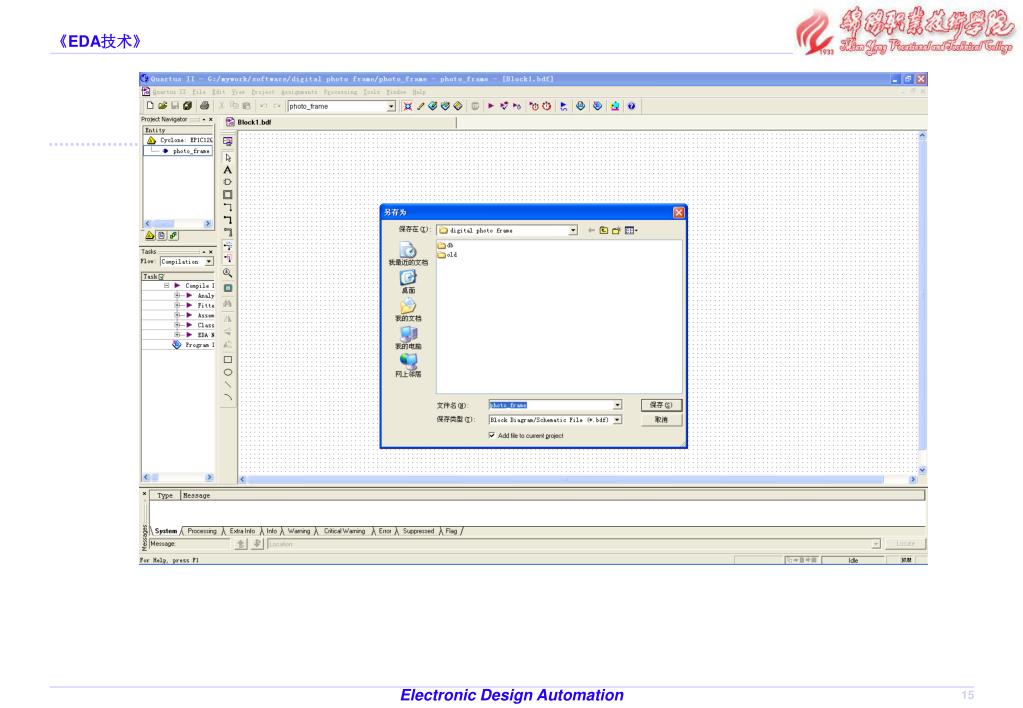Select the Orthogonal Node tool
Screen dimensions: 1023x708
point(228,207)
